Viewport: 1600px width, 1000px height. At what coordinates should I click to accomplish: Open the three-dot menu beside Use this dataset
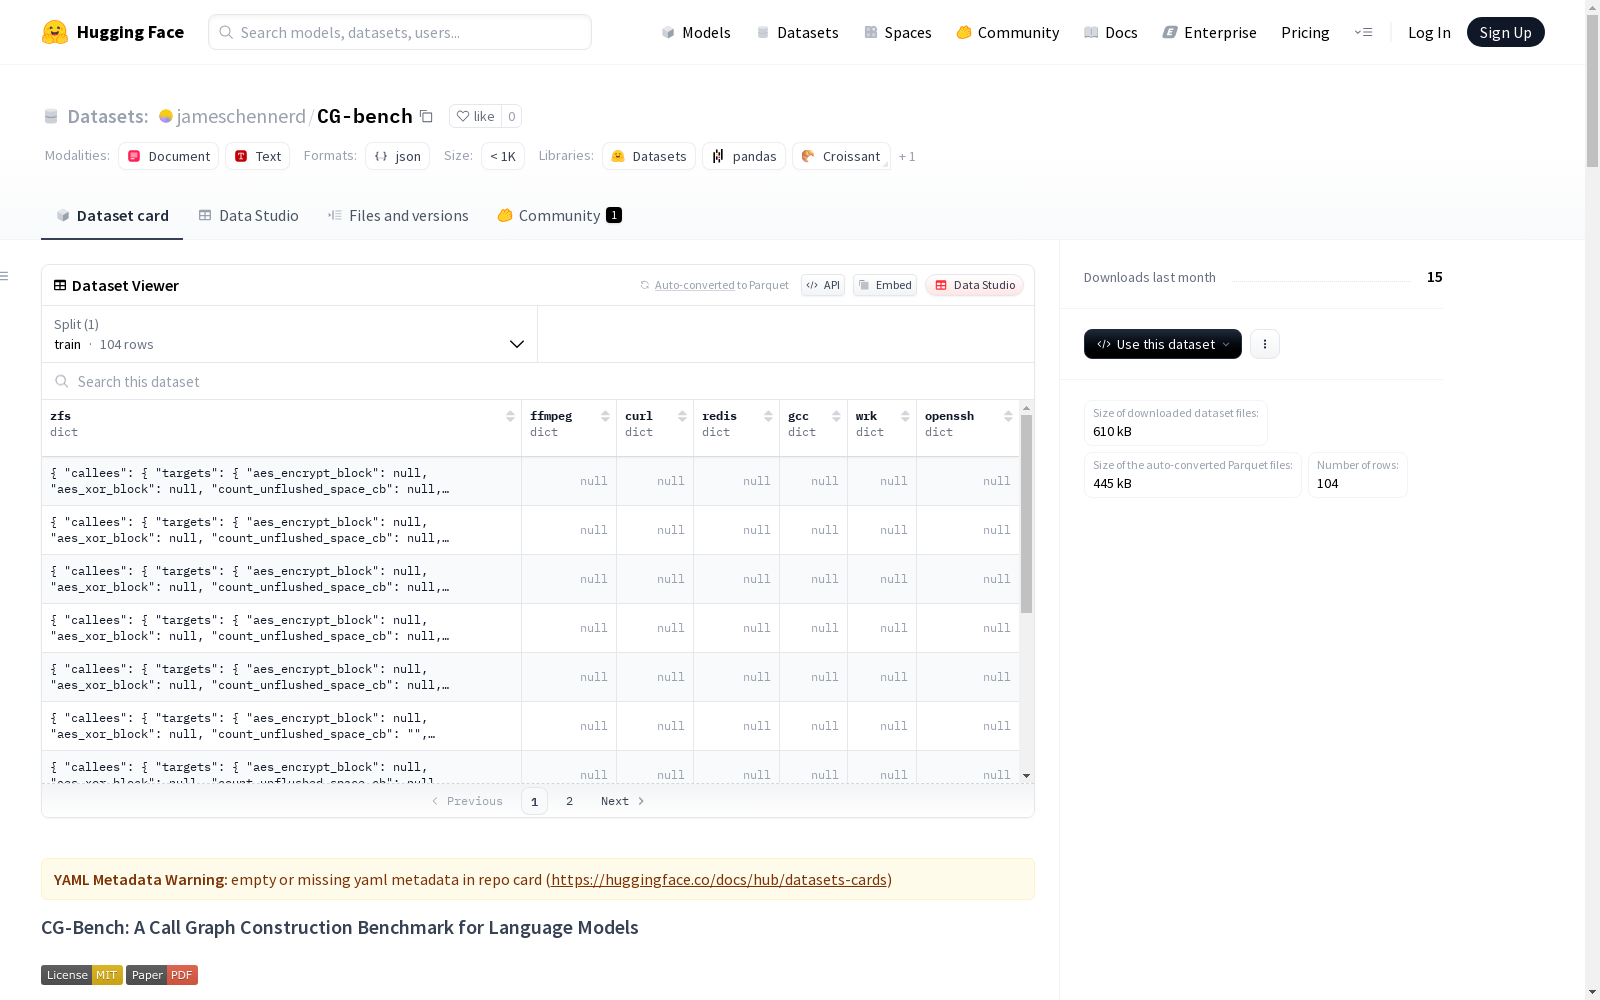(x=1265, y=344)
